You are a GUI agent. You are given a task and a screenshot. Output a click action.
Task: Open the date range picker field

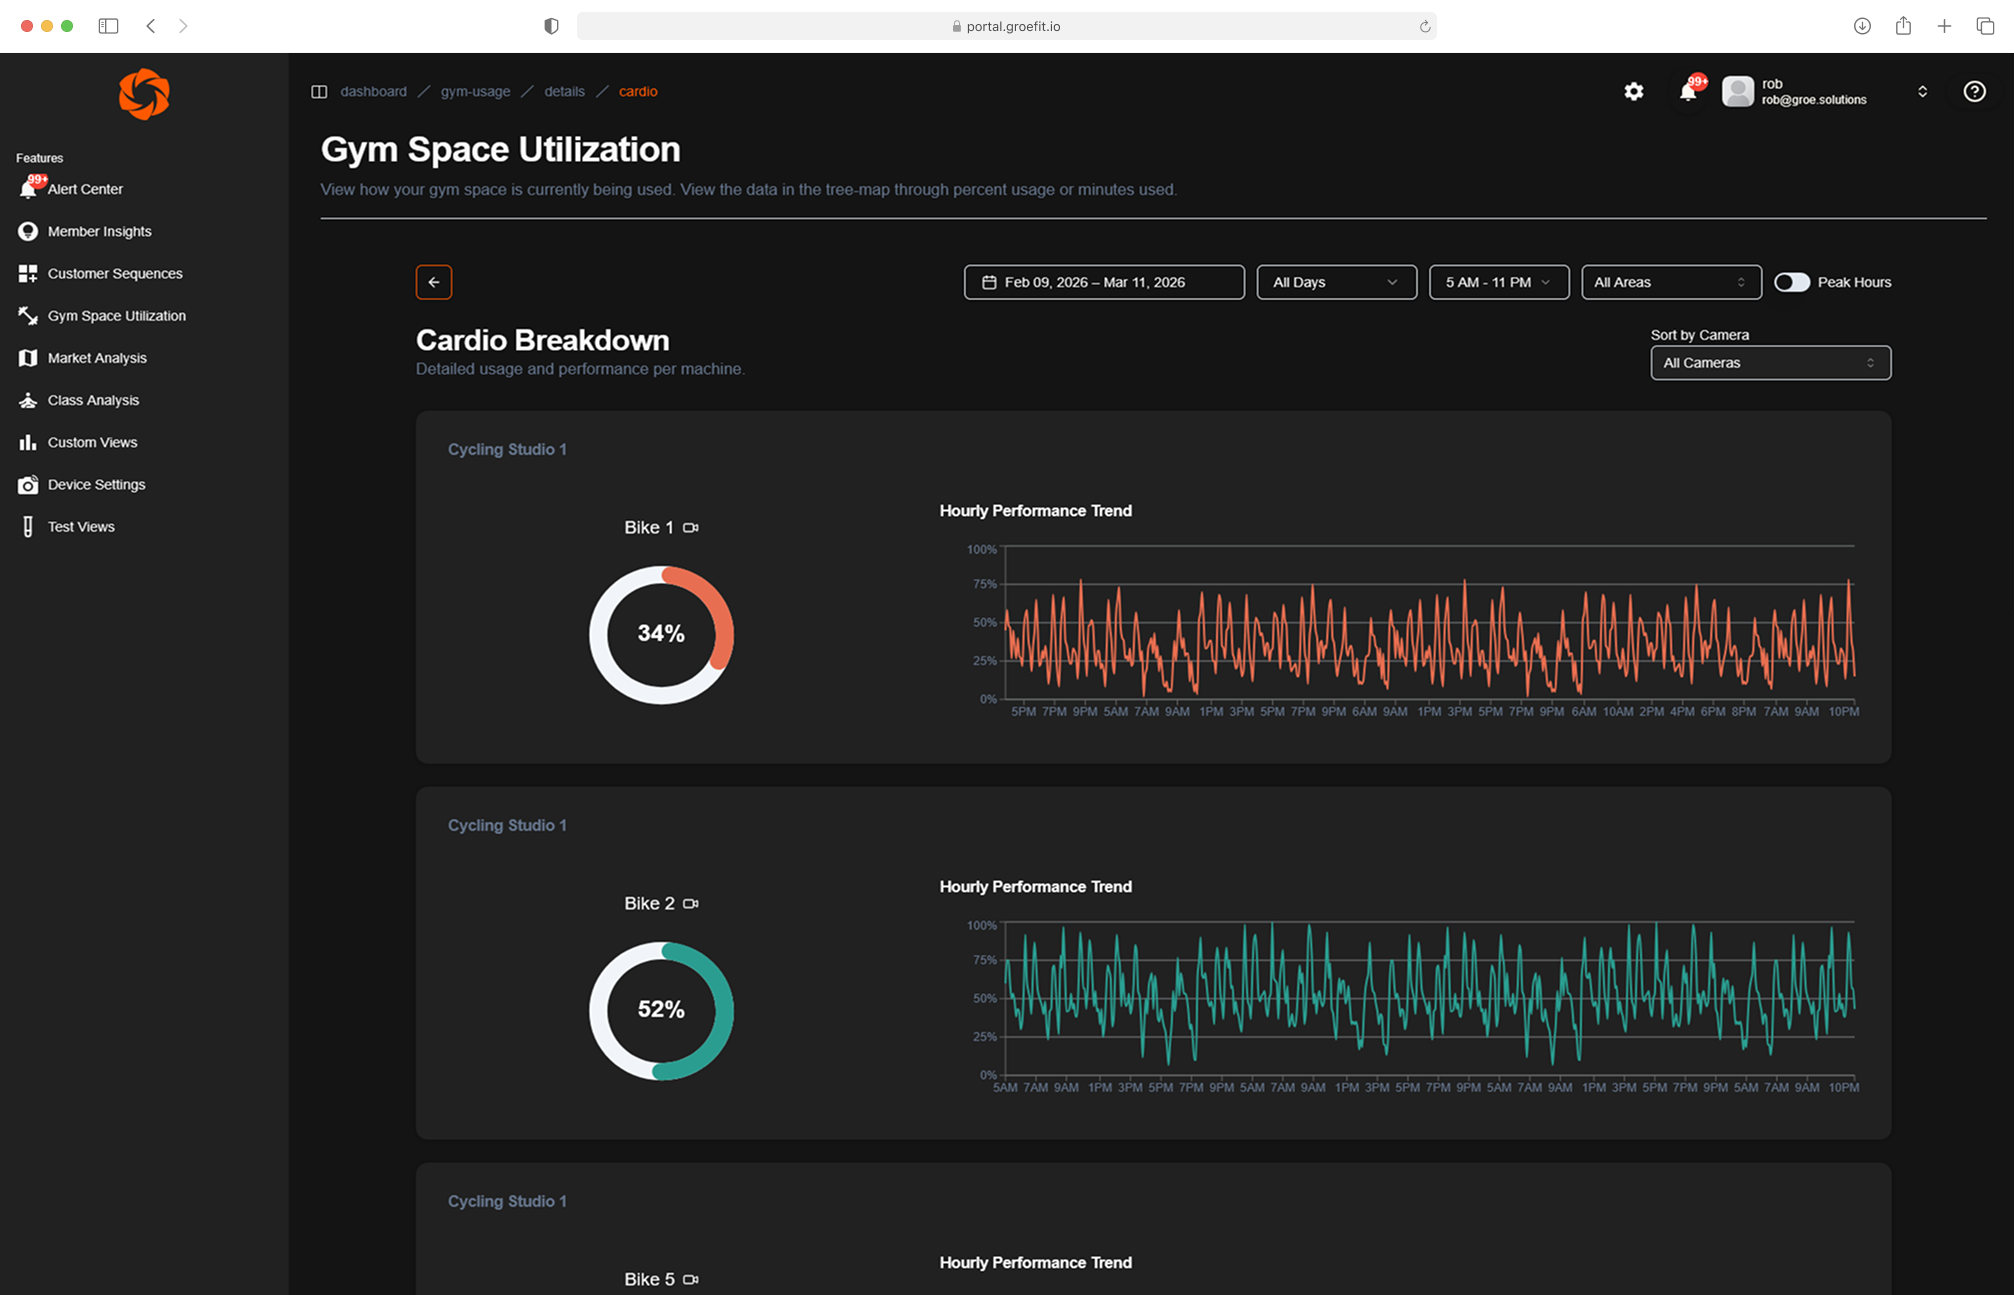click(x=1103, y=282)
